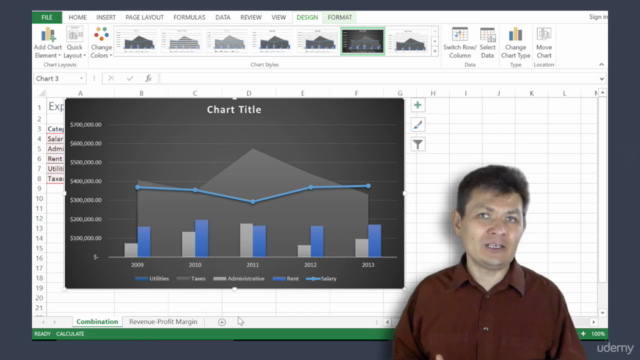Select the first chart style thumbnail
This screenshot has width=640, height=360.
[x=137, y=41]
